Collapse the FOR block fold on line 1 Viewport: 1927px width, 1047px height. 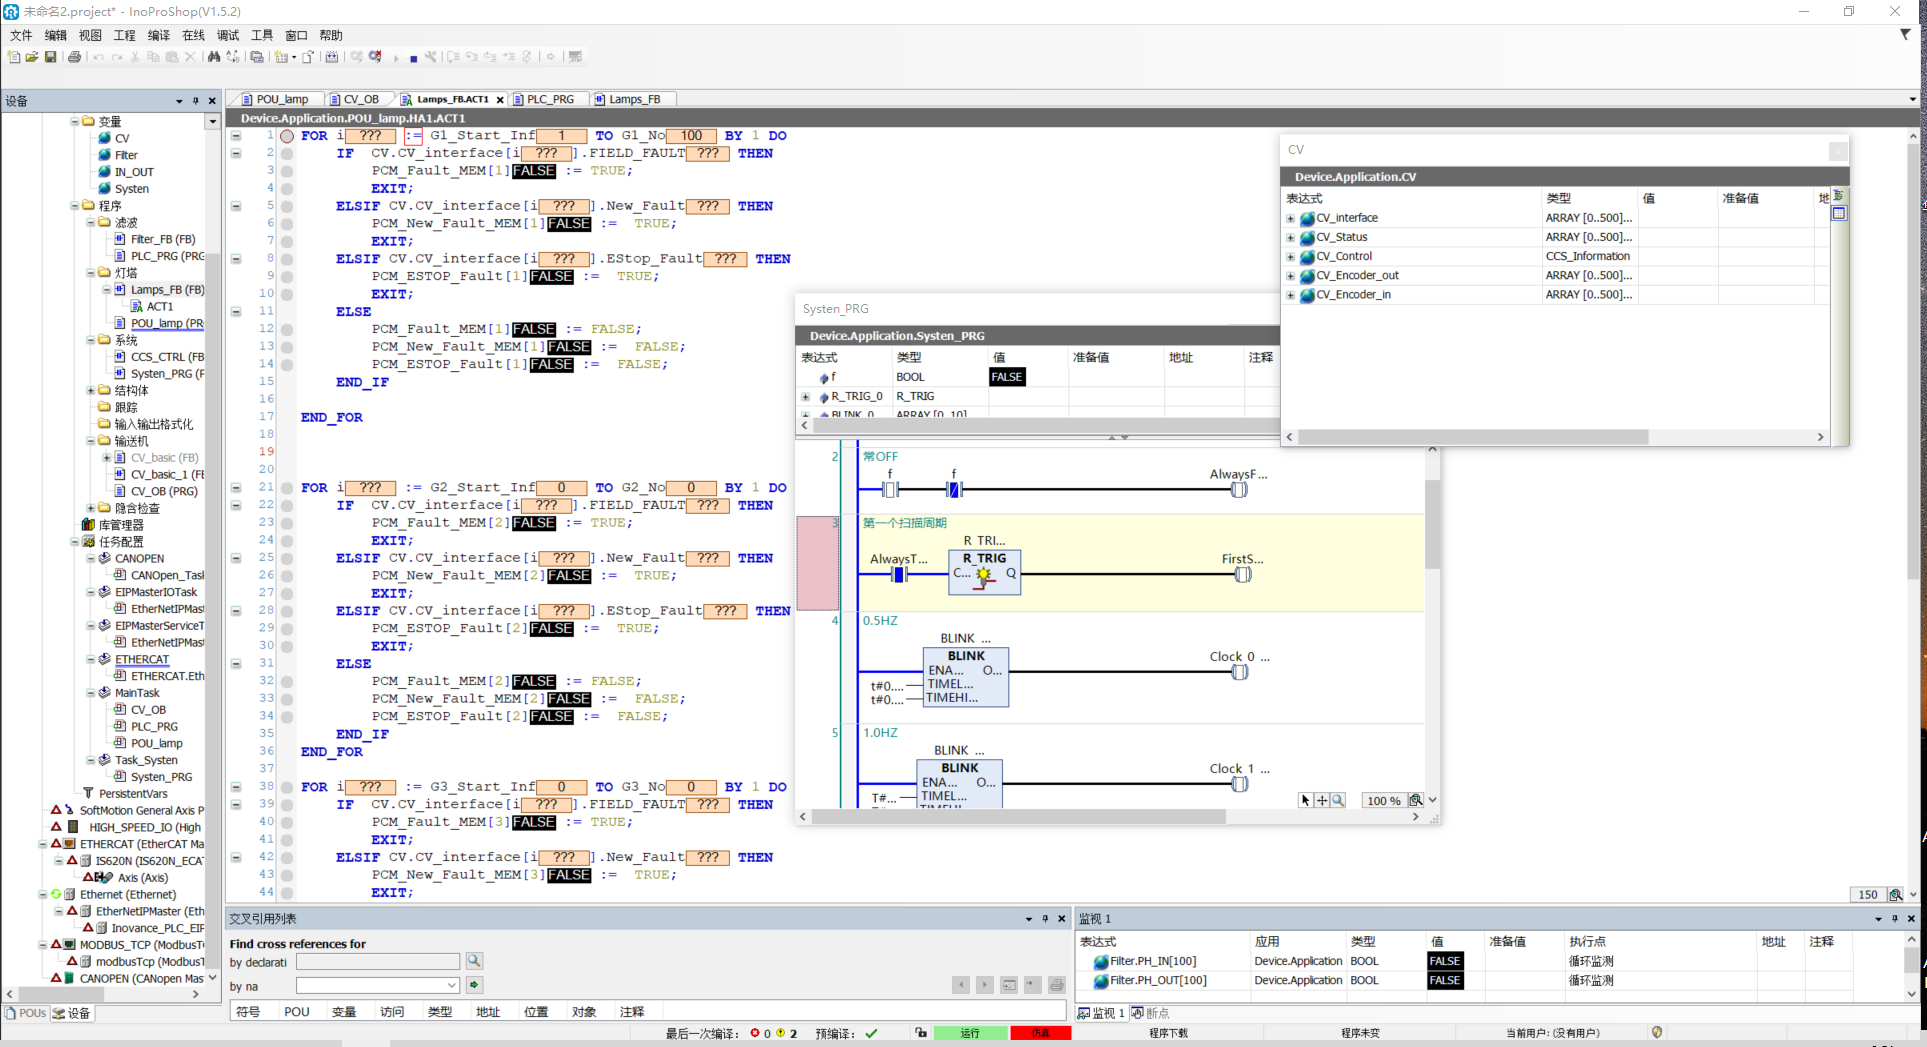pos(236,136)
